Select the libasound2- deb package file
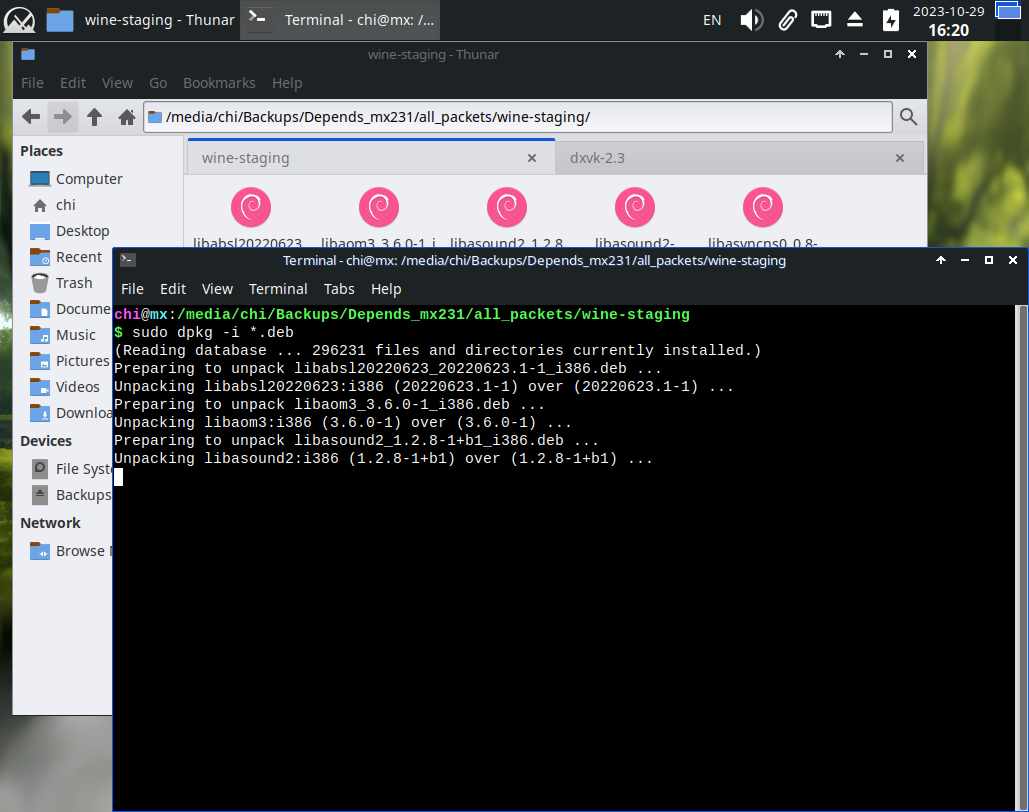 tap(635, 217)
